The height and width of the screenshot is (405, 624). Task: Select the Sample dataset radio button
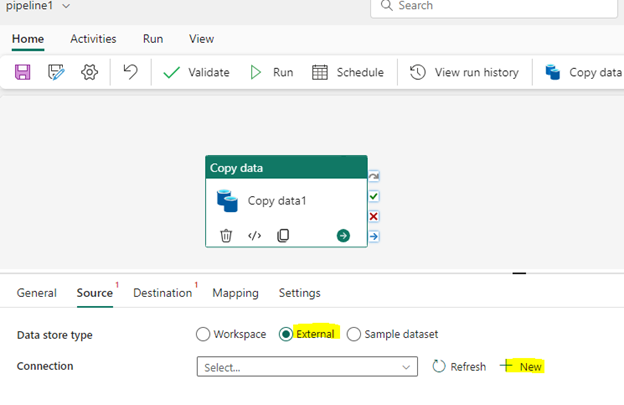tap(354, 334)
